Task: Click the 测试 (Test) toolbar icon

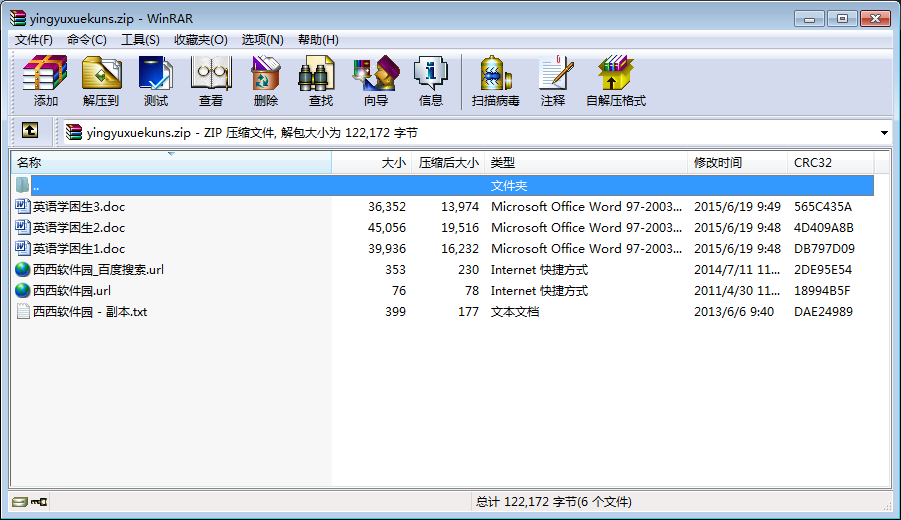Action: (156, 74)
